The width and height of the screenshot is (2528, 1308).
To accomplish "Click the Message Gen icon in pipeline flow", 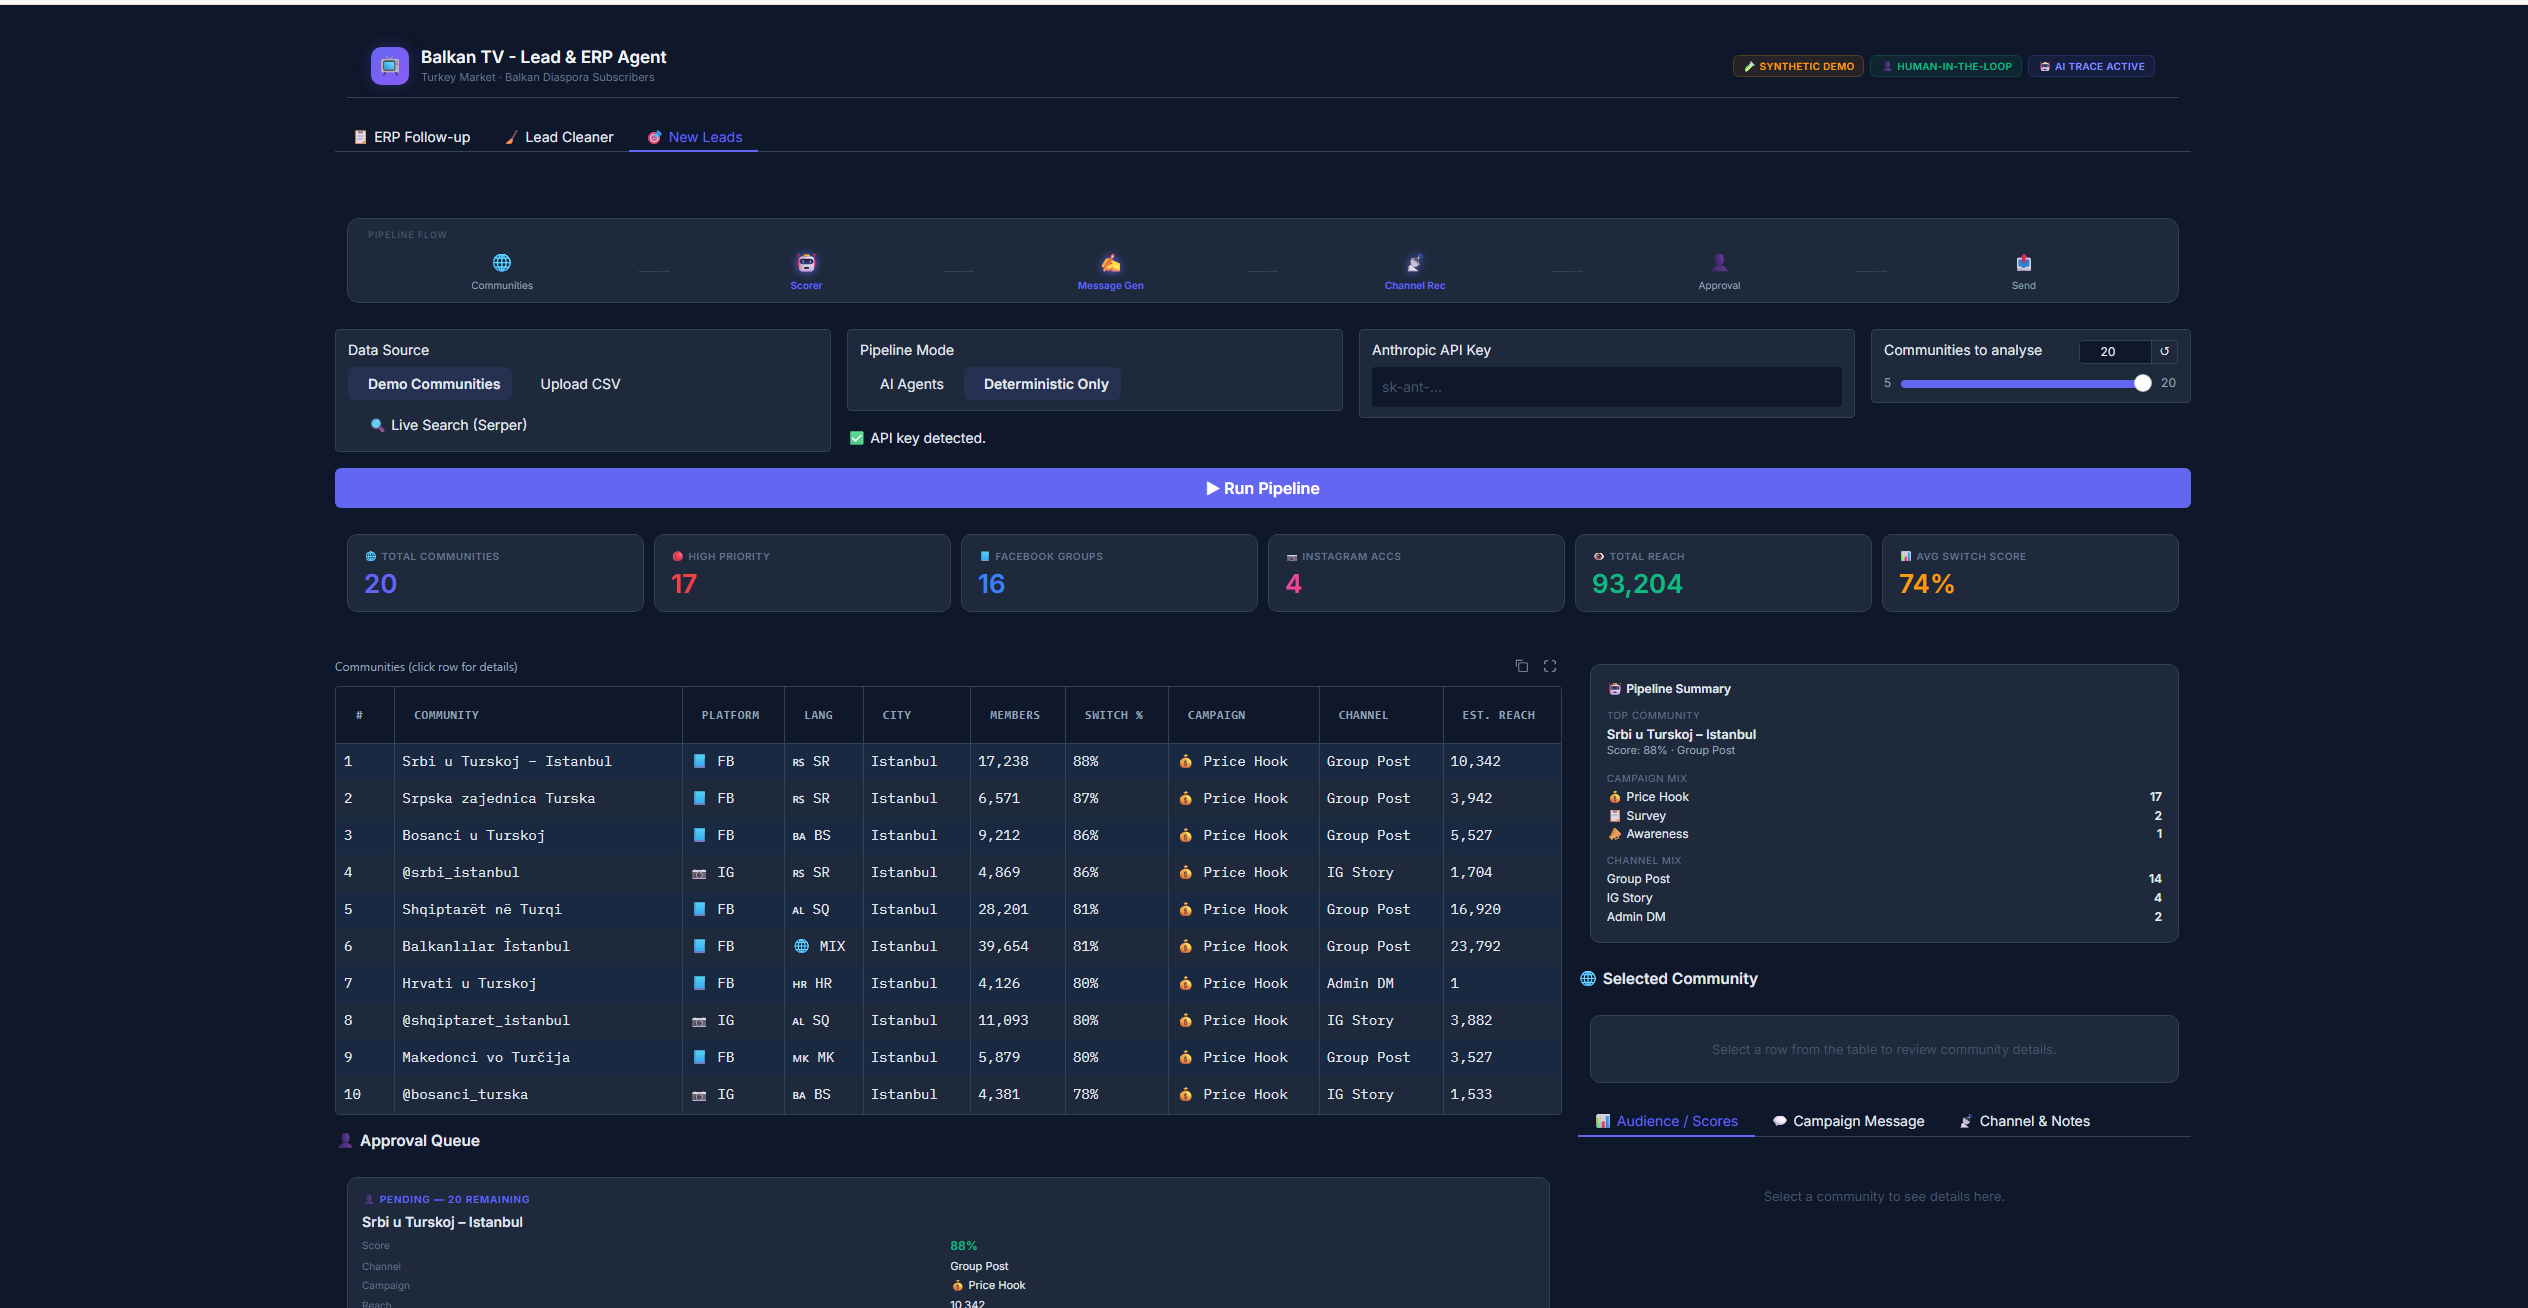I will coord(1110,263).
